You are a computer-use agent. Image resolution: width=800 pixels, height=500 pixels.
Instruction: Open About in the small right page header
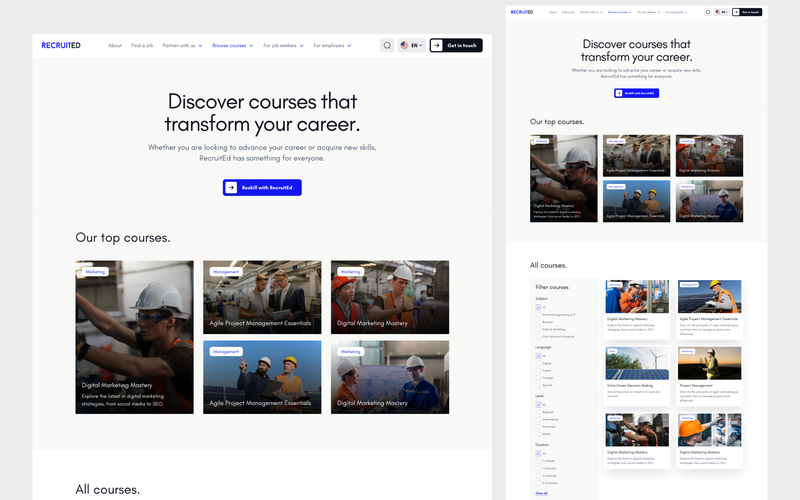click(x=553, y=12)
